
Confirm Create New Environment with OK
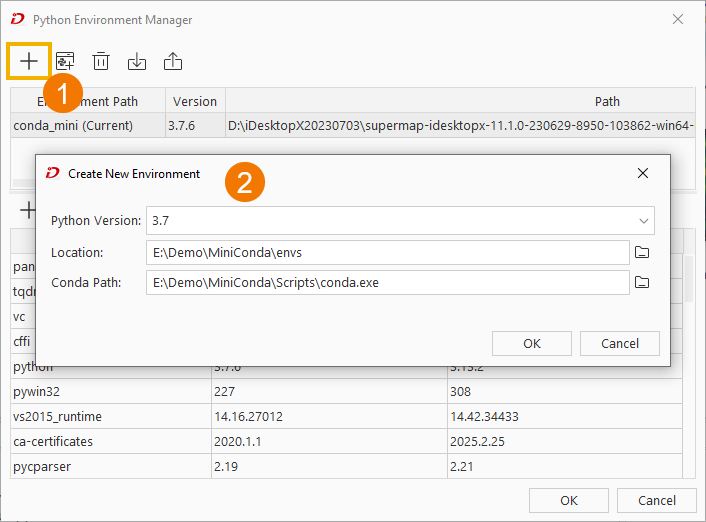[532, 343]
